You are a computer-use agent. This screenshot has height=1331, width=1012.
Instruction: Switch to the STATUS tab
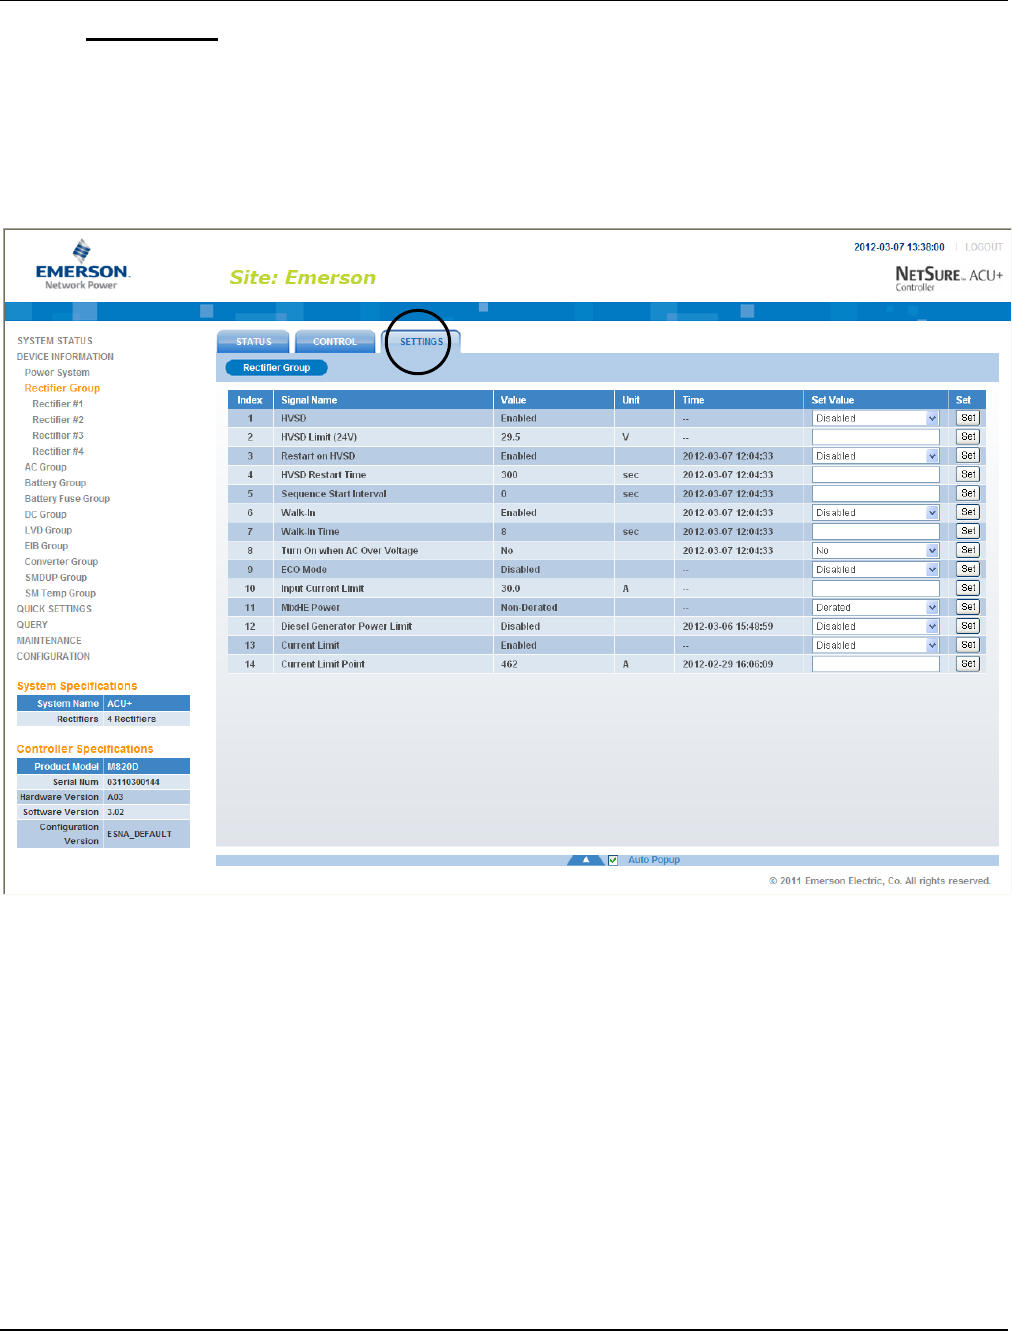coord(253,342)
